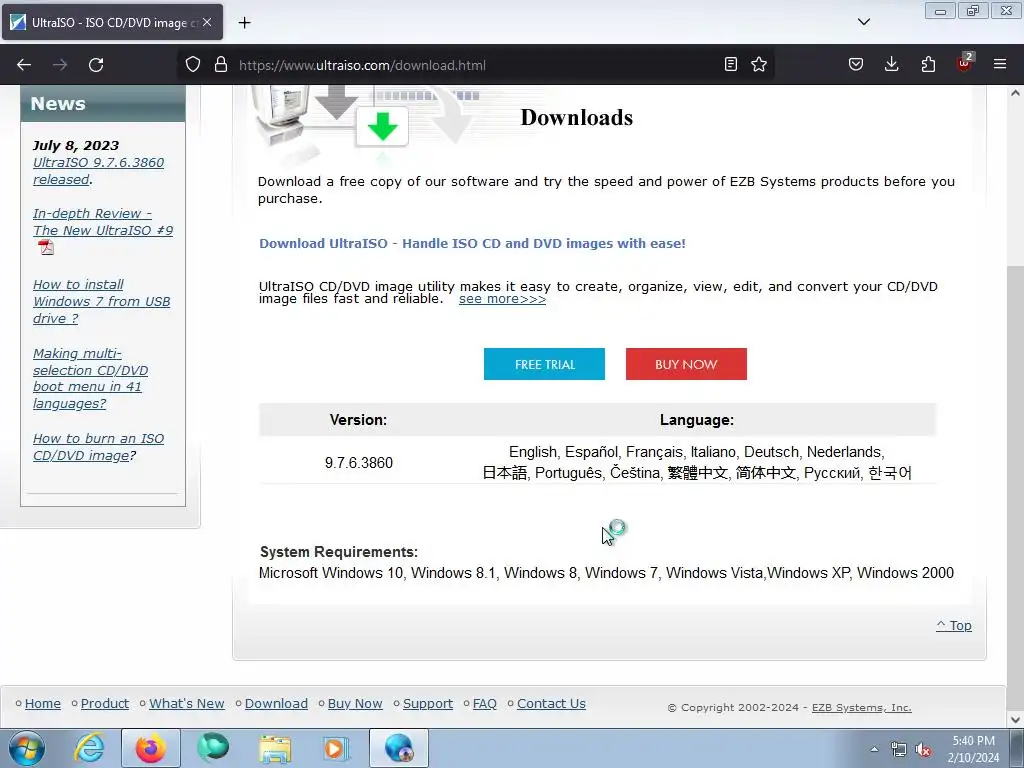The width and height of the screenshot is (1024, 768).
Task: Click the URL address field
Action: click(477, 65)
